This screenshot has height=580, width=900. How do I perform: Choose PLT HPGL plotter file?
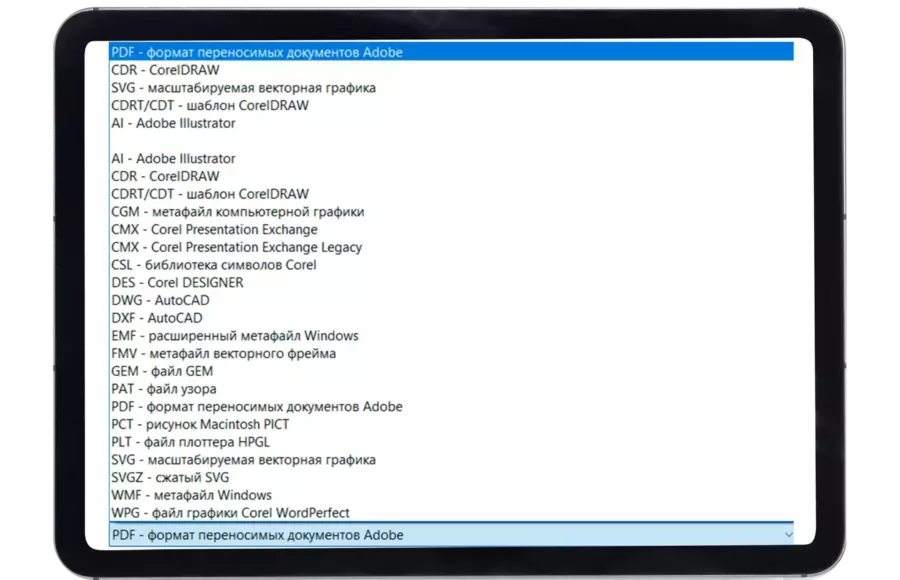(191, 442)
